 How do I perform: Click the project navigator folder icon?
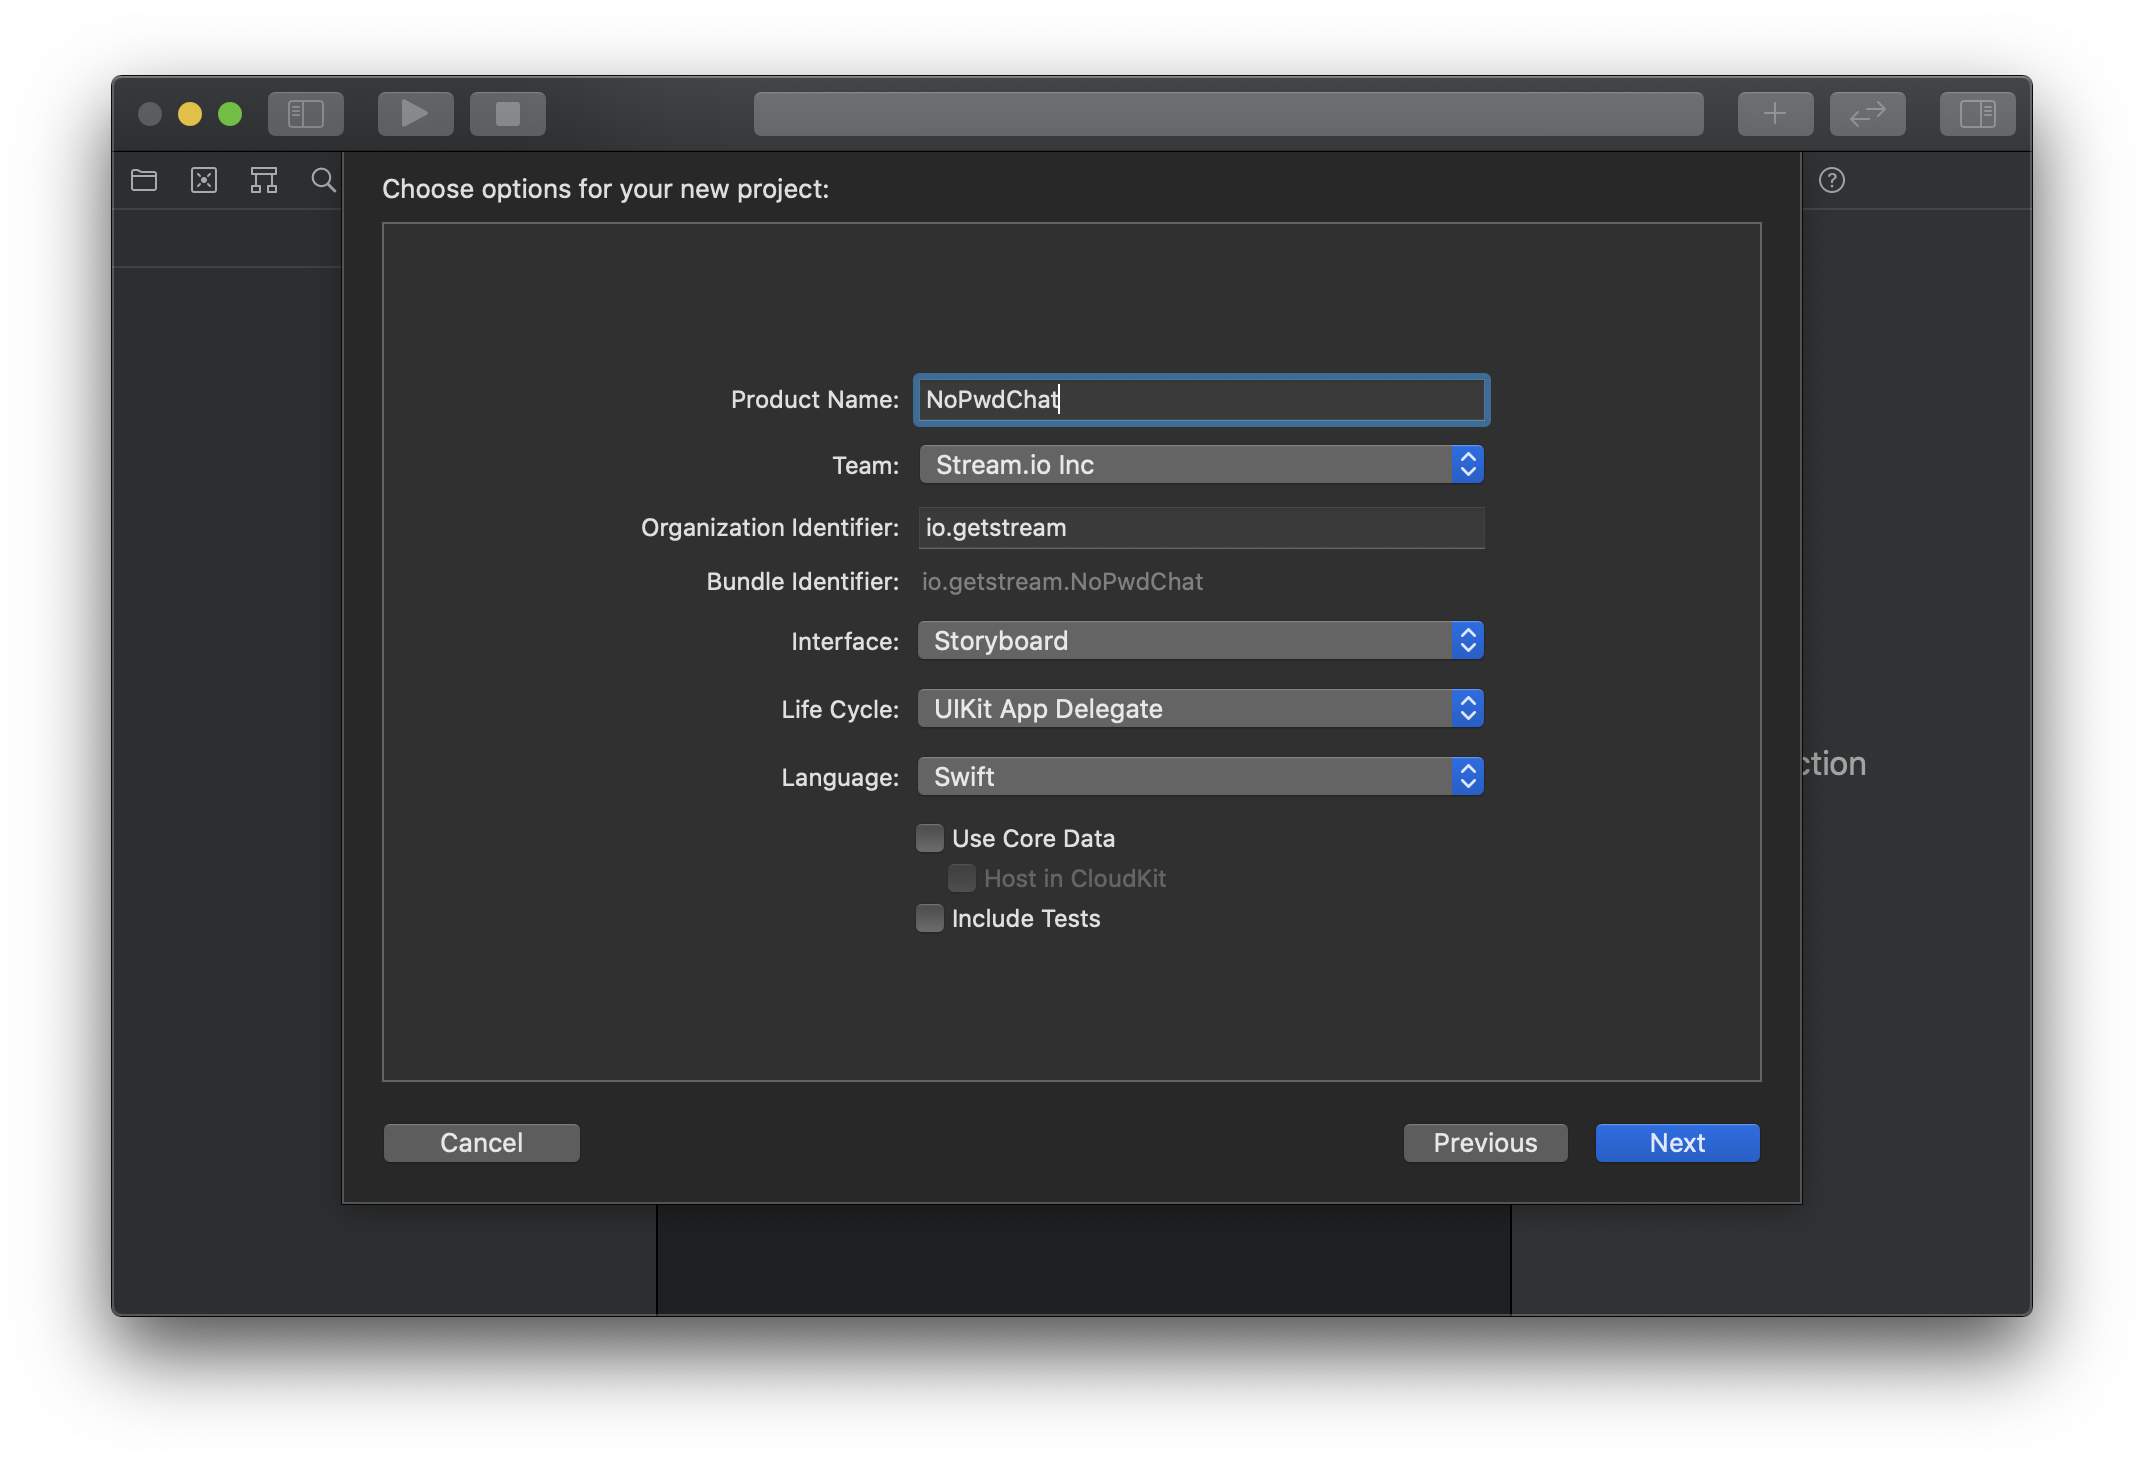[145, 179]
